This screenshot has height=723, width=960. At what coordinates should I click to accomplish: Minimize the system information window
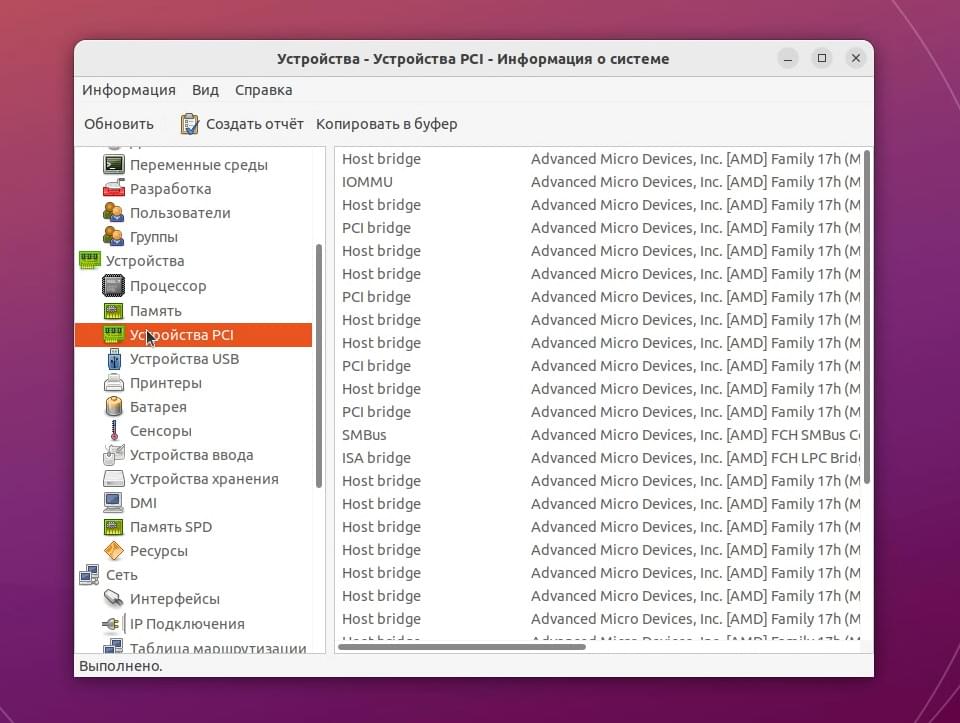(x=788, y=59)
